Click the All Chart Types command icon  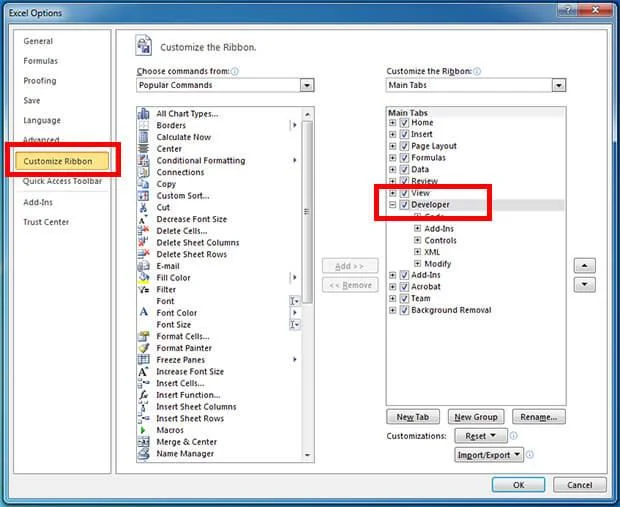tap(143, 114)
